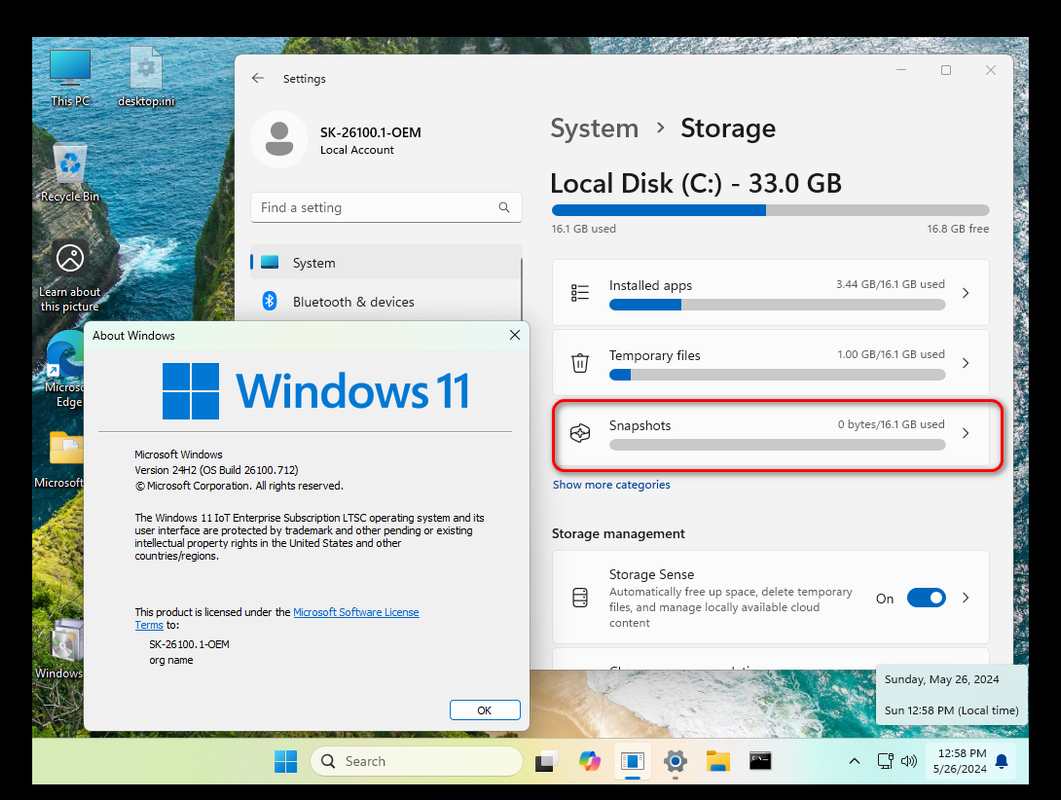Viewport: 1061px width, 800px height.
Task: Open the Windows Start button
Action: point(286,761)
